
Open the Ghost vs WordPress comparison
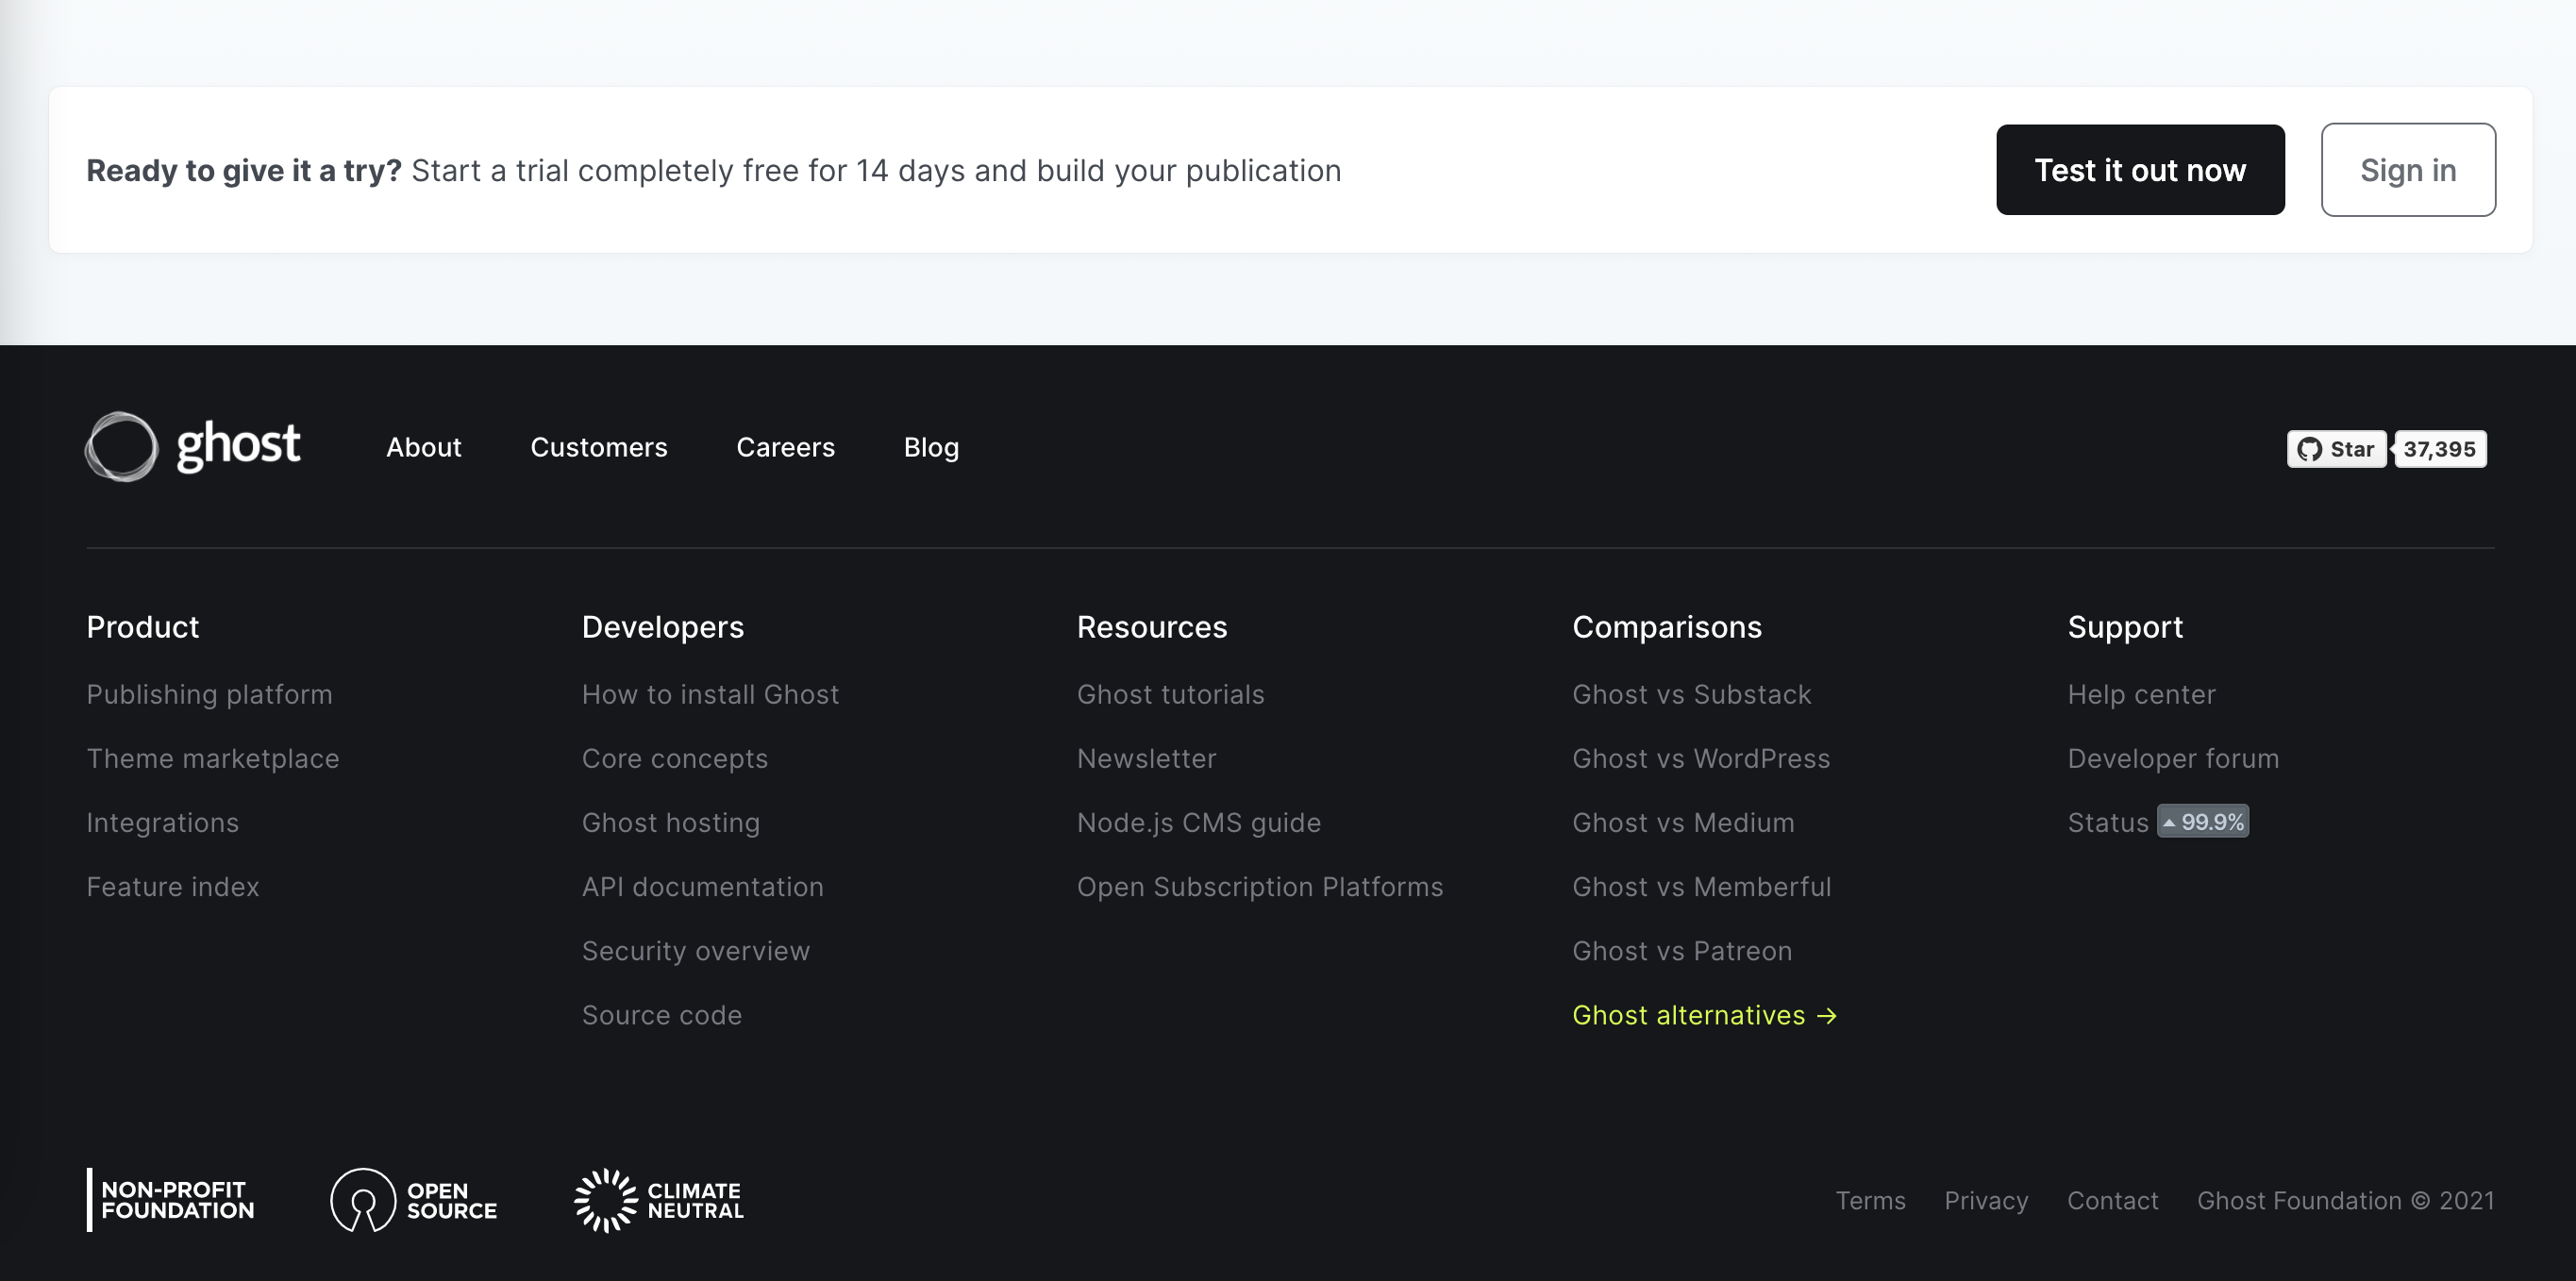click(1701, 758)
